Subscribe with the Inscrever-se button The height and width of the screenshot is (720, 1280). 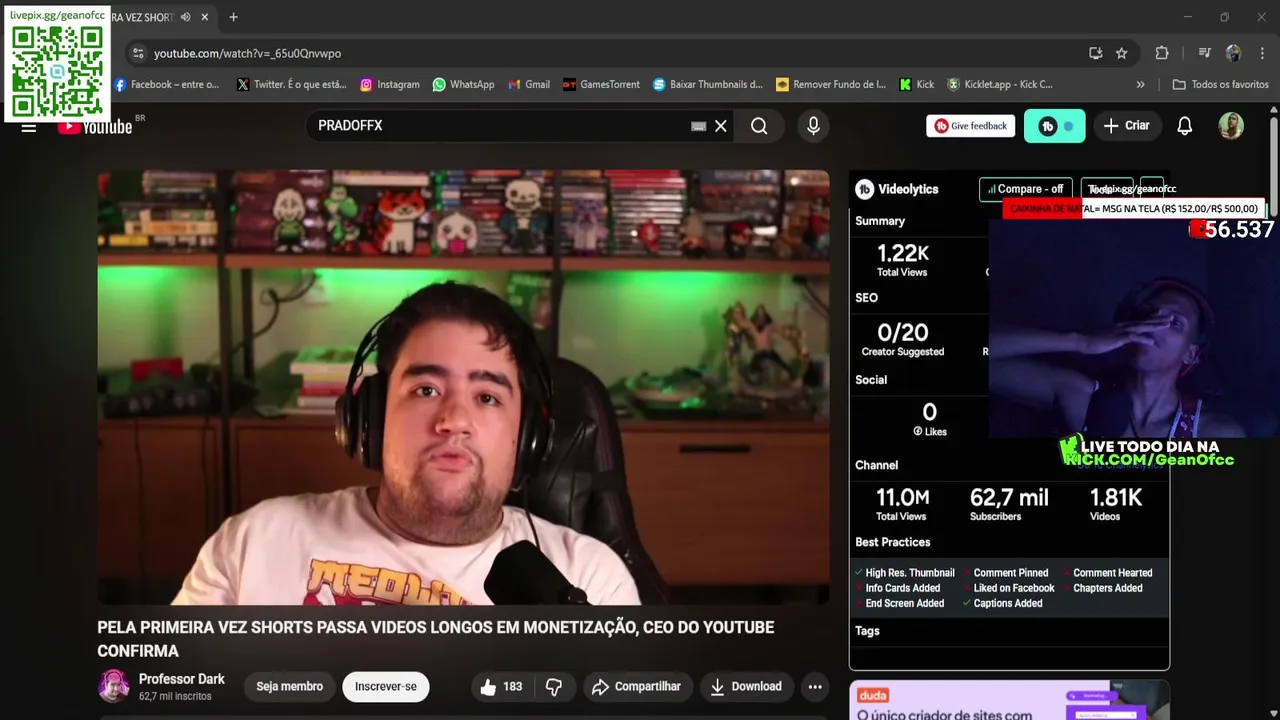pos(385,687)
